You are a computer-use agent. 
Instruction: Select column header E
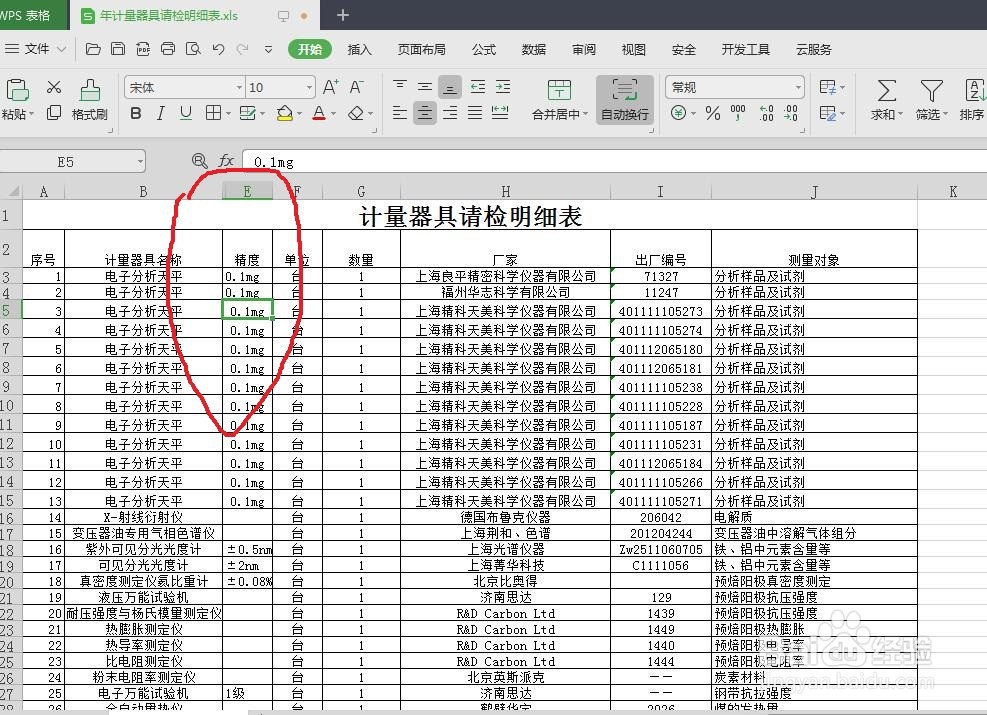(x=247, y=191)
